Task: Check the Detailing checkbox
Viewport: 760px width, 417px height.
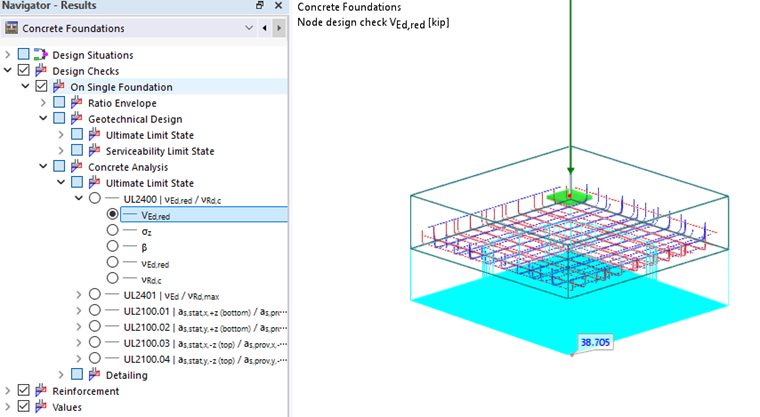Action: [77, 374]
